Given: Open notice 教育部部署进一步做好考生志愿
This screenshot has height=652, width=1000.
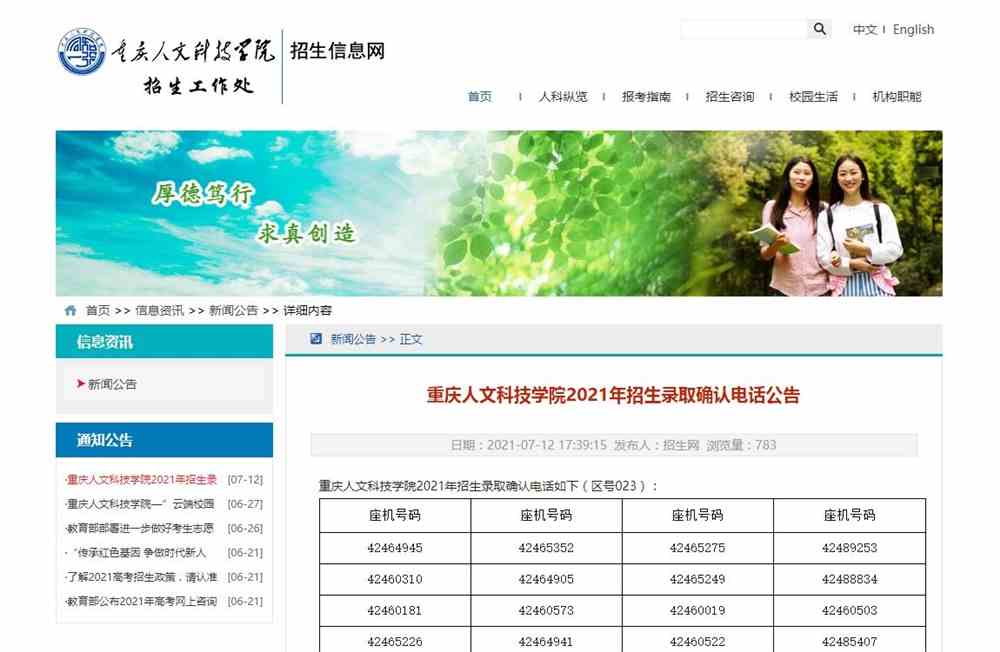Looking at the screenshot, I should coord(140,528).
